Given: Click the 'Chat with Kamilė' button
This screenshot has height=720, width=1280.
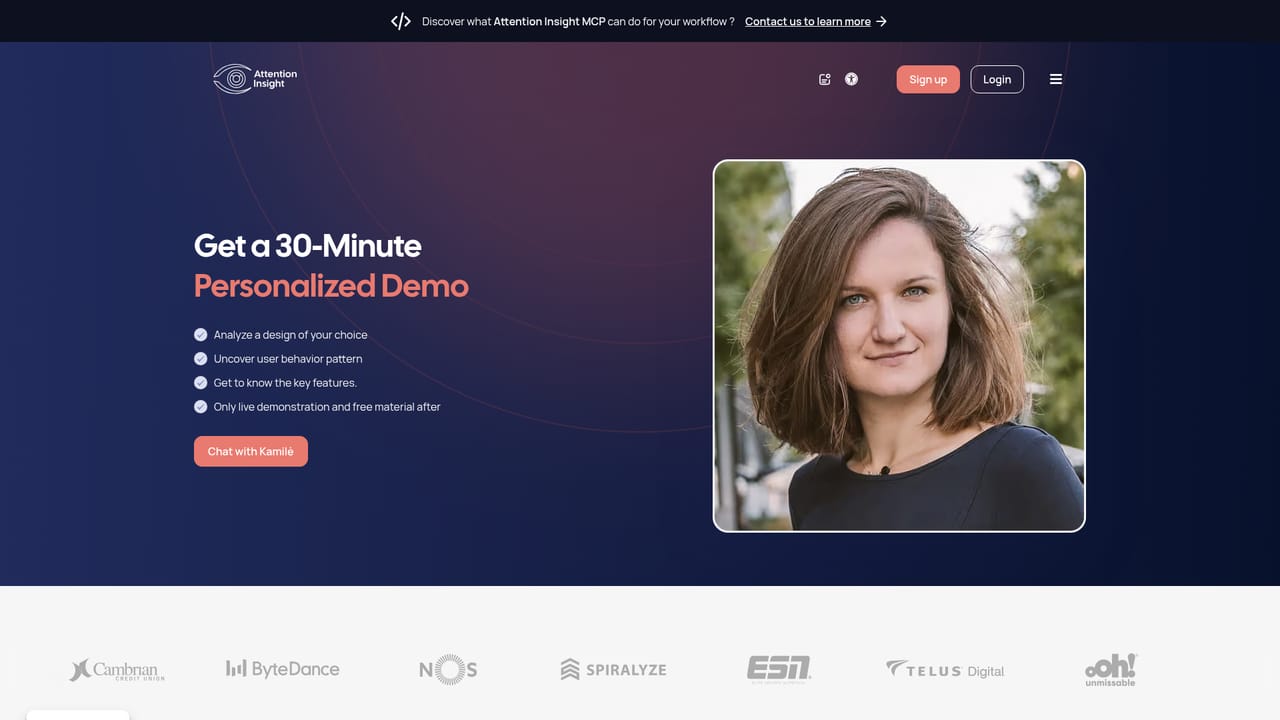Looking at the screenshot, I should tap(251, 451).
